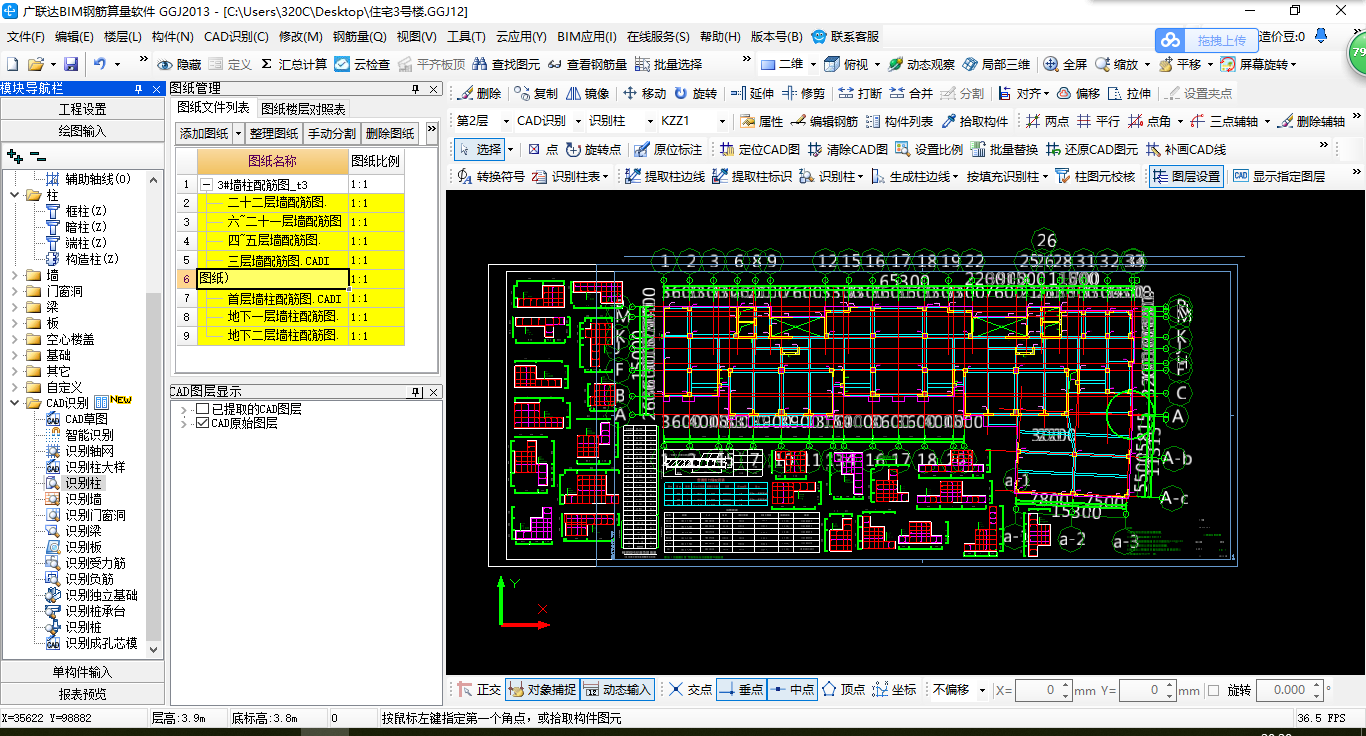Click 编辑钢筋 edit rebar tool
This screenshot has height=736, width=1366.
pyautogui.click(x=824, y=121)
